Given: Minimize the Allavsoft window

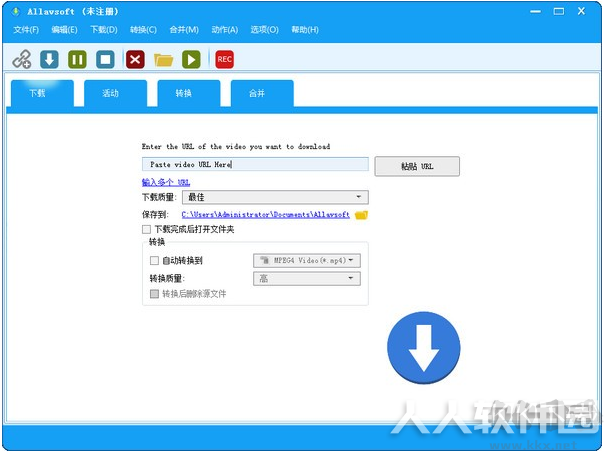Looking at the screenshot, I should click(x=535, y=12).
